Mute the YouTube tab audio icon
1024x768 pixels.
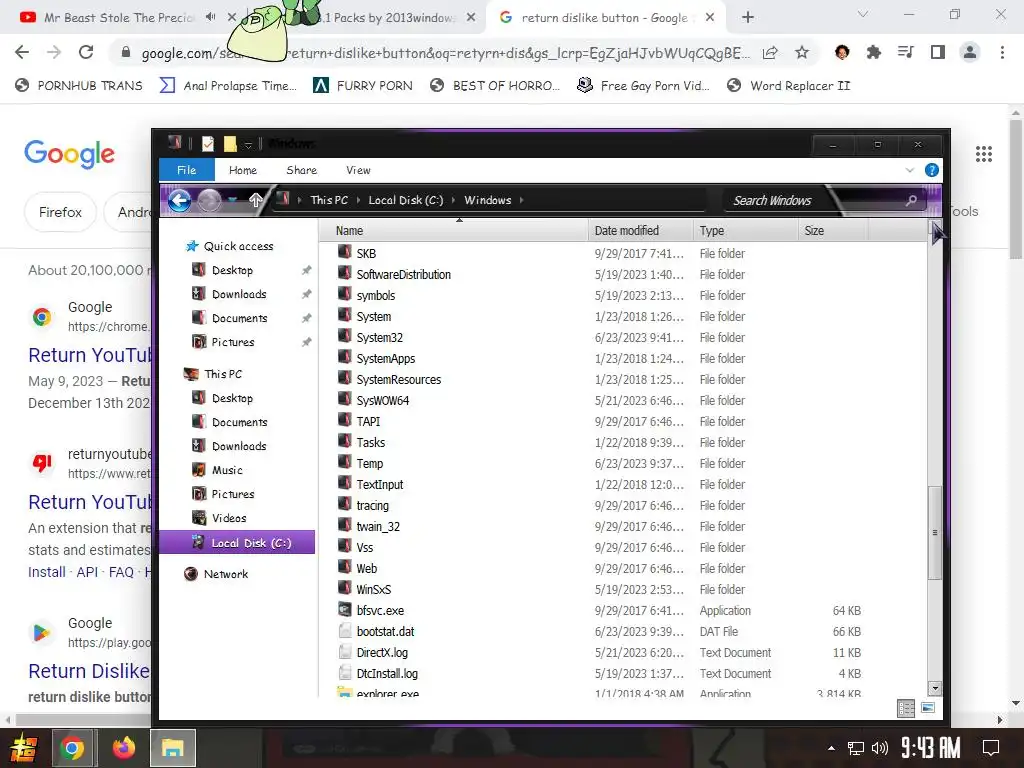coord(210,17)
